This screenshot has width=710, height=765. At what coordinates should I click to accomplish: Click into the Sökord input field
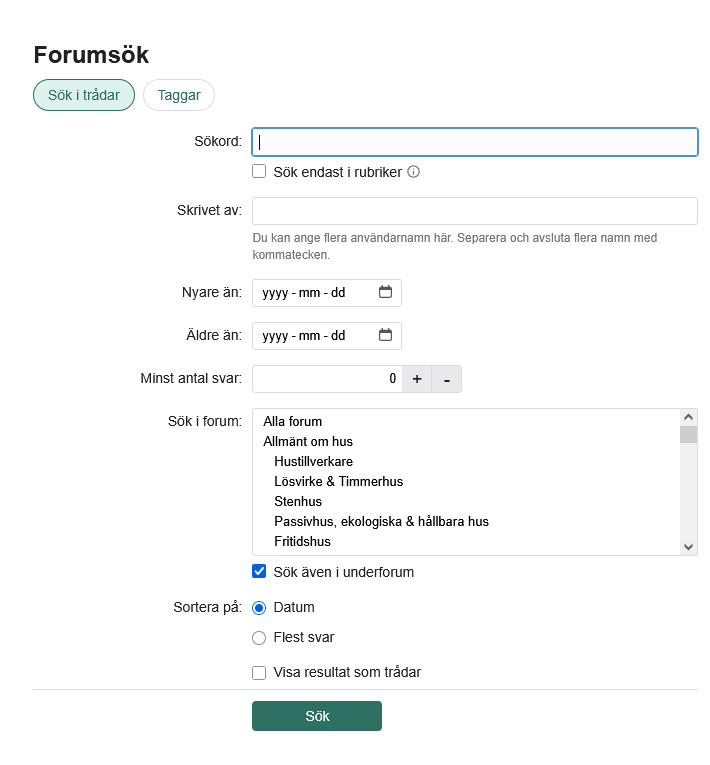(x=474, y=142)
